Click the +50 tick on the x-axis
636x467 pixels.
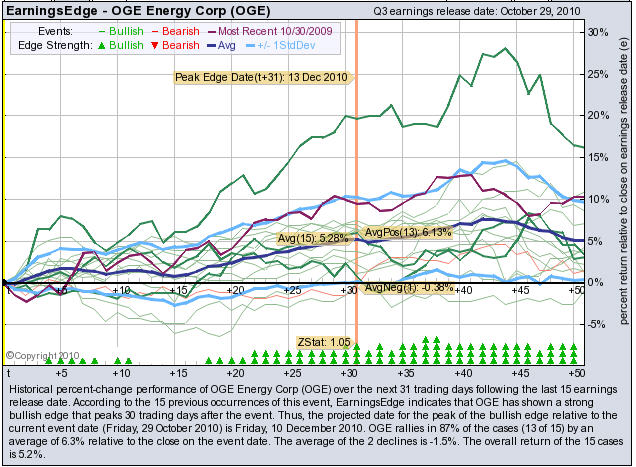click(x=576, y=290)
